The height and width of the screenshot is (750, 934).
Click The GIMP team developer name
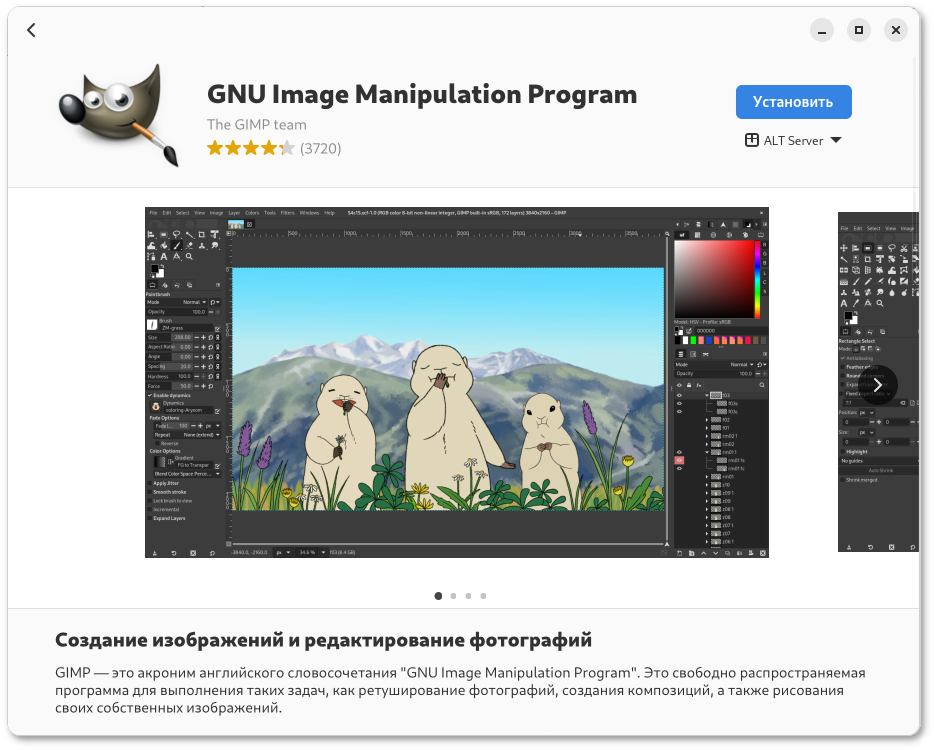[x=256, y=125]
